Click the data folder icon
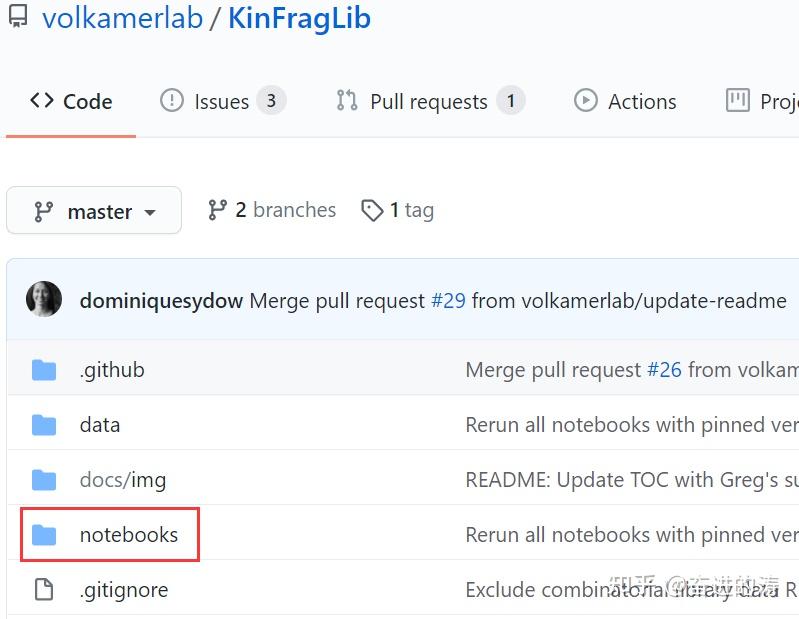The image size is (799, 619). click(x=44, y=425)
